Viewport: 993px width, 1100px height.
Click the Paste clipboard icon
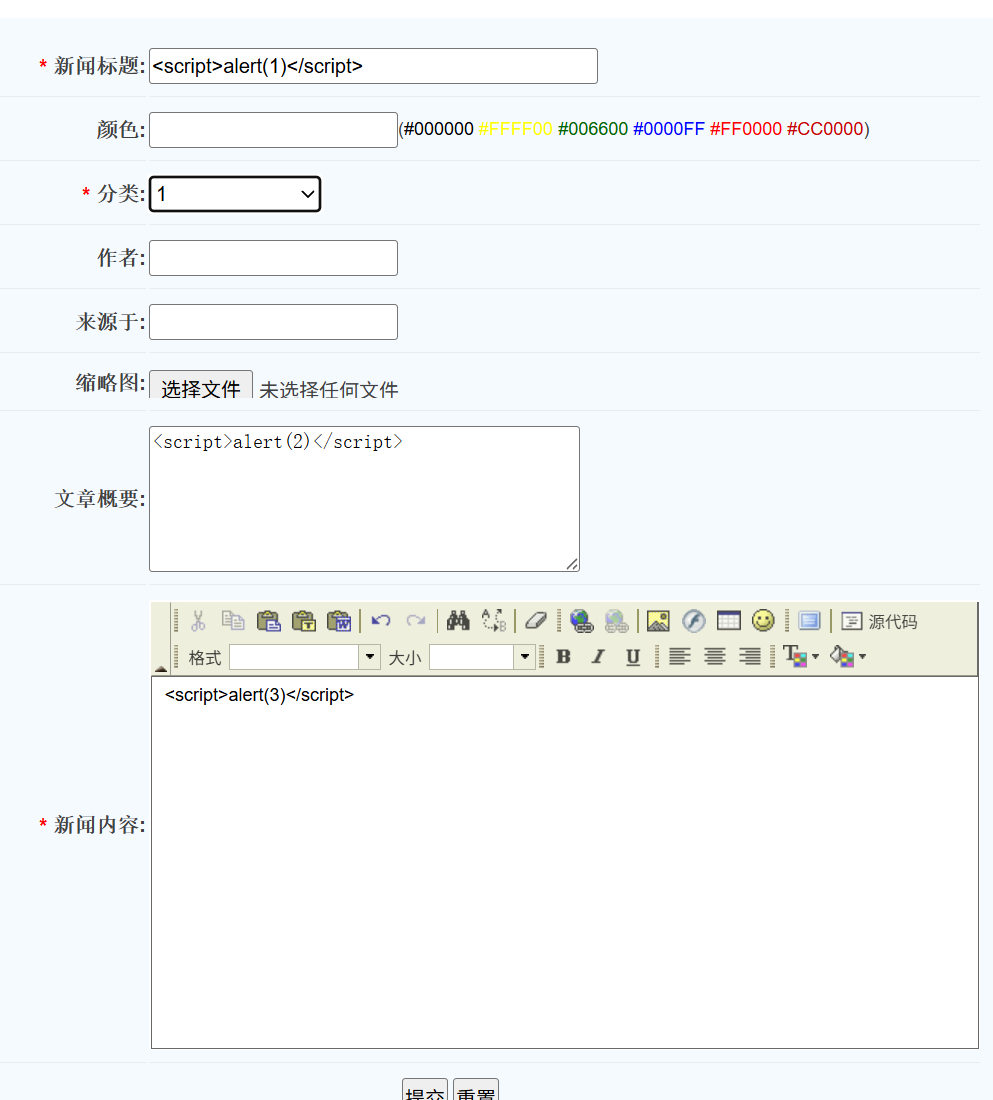tap(268, 621)
